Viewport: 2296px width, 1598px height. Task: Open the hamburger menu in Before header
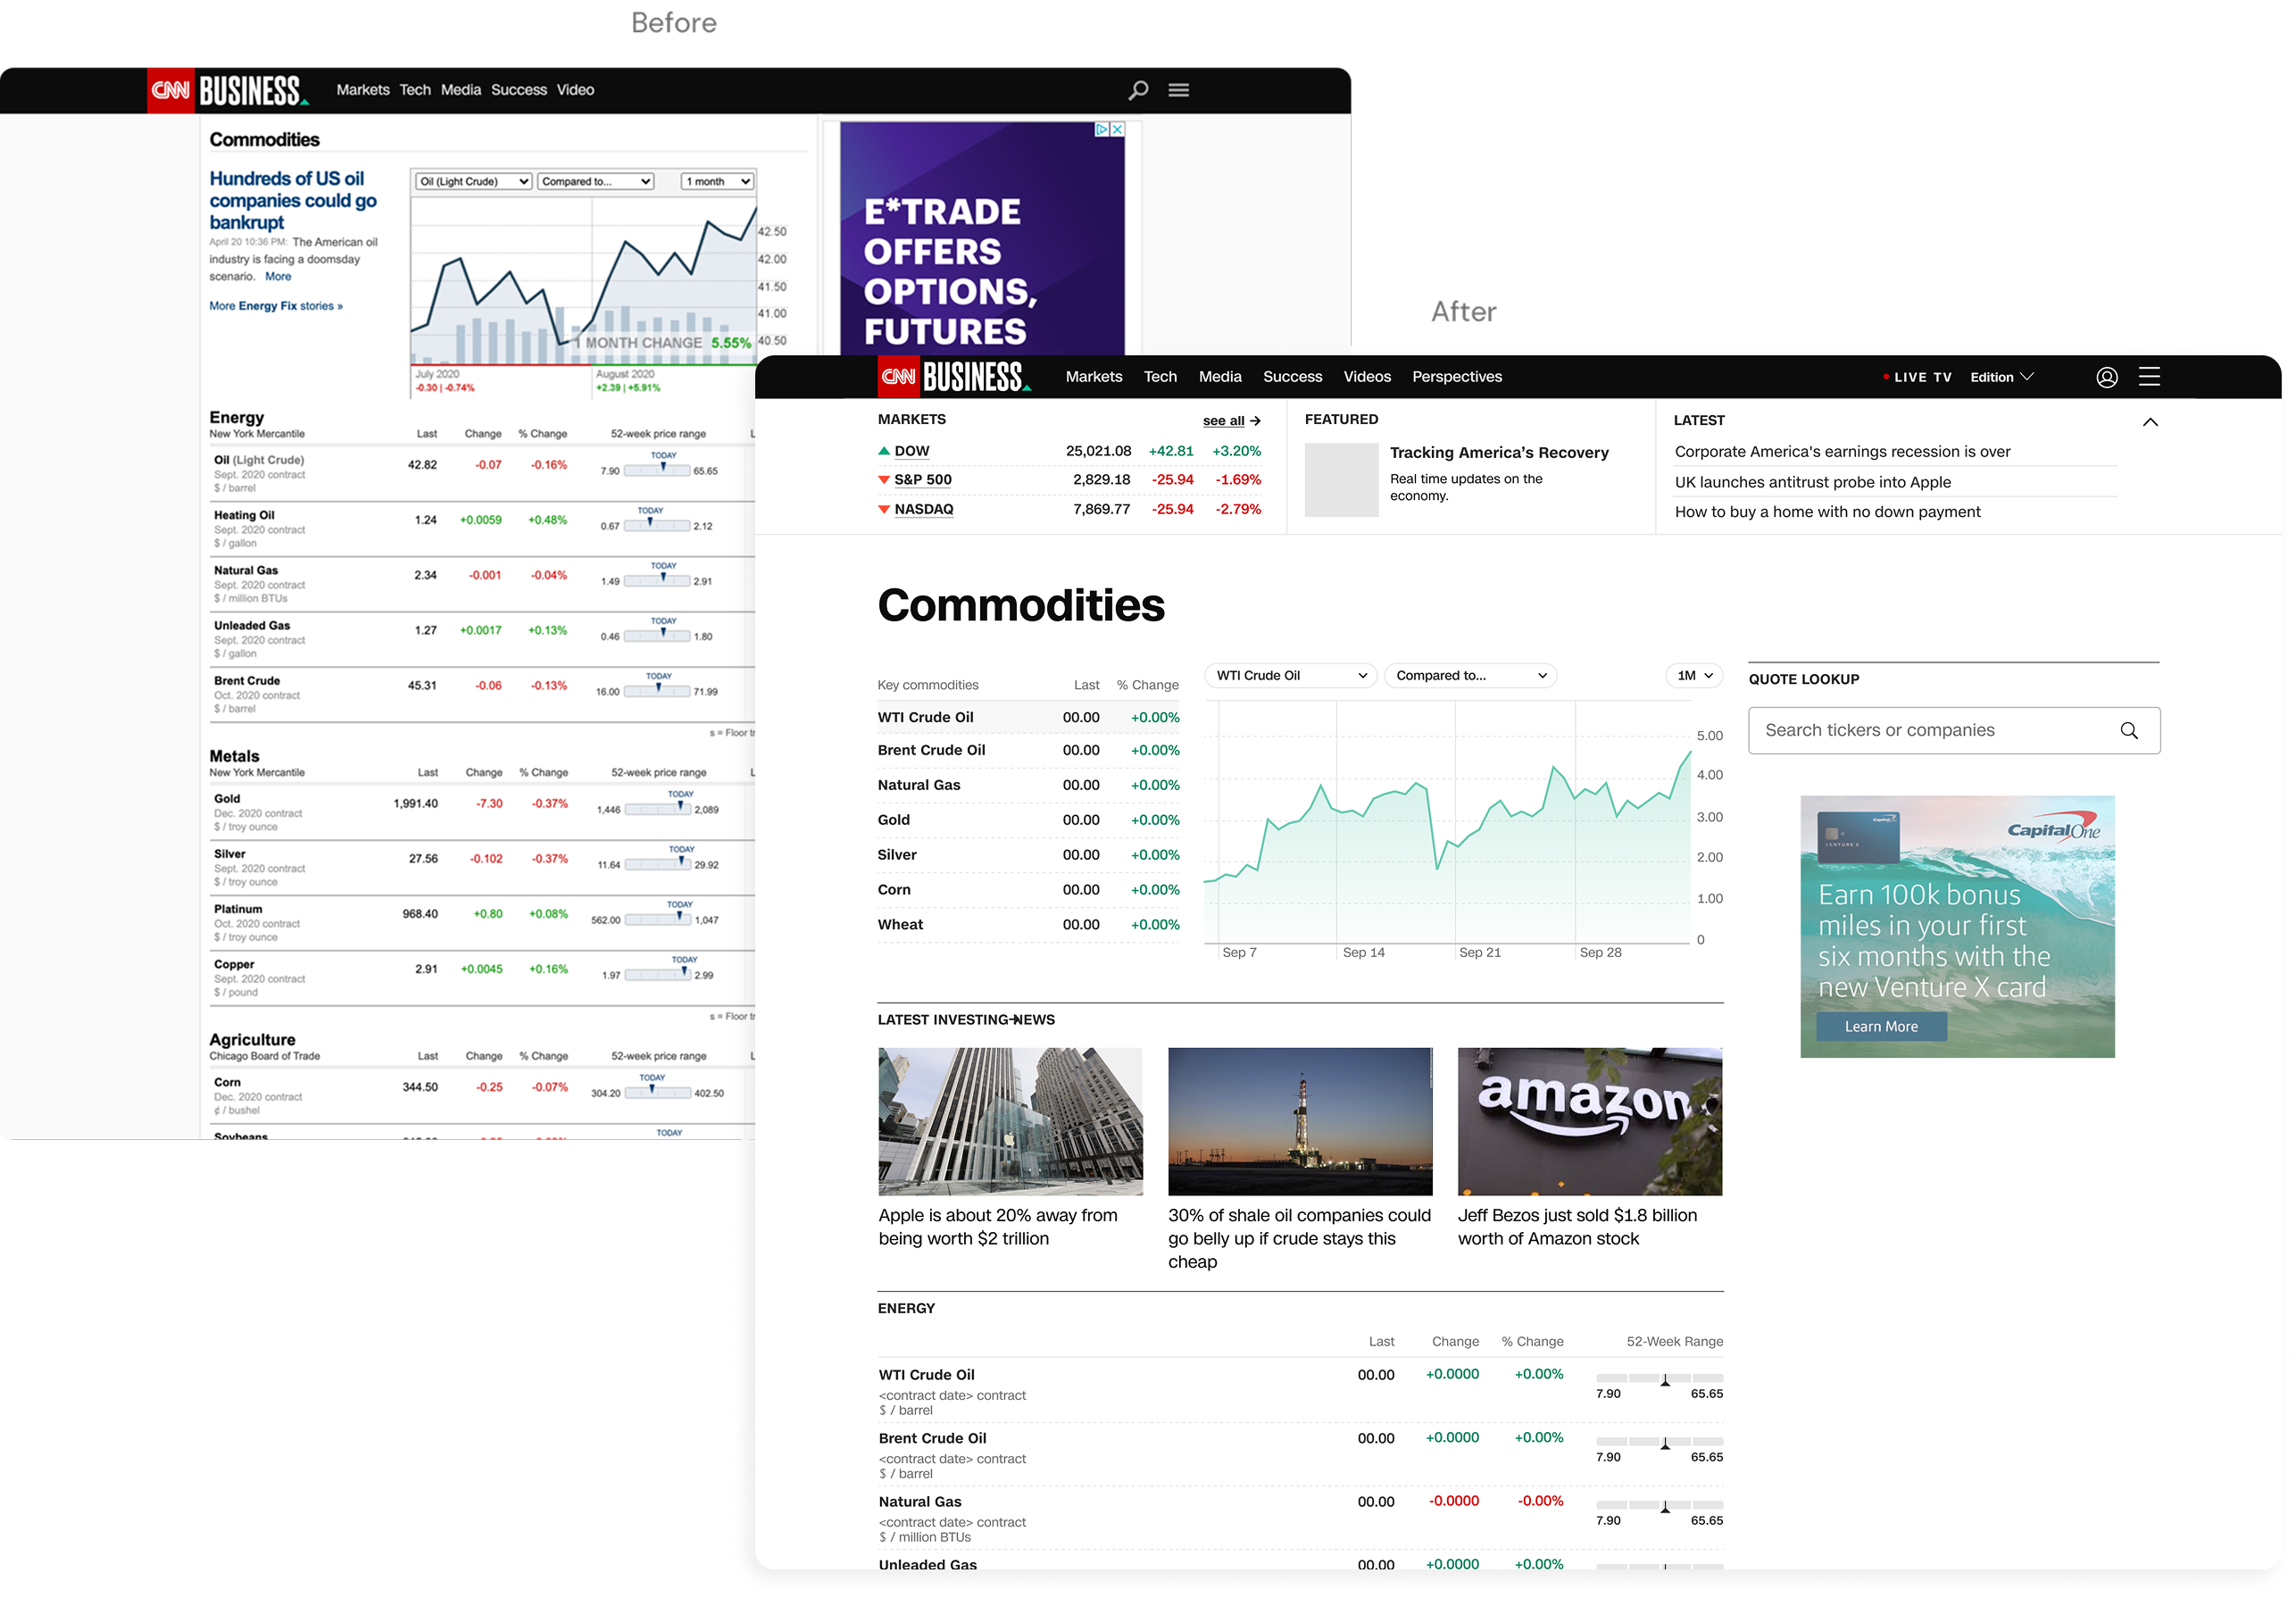click(x=1179, y=90)
